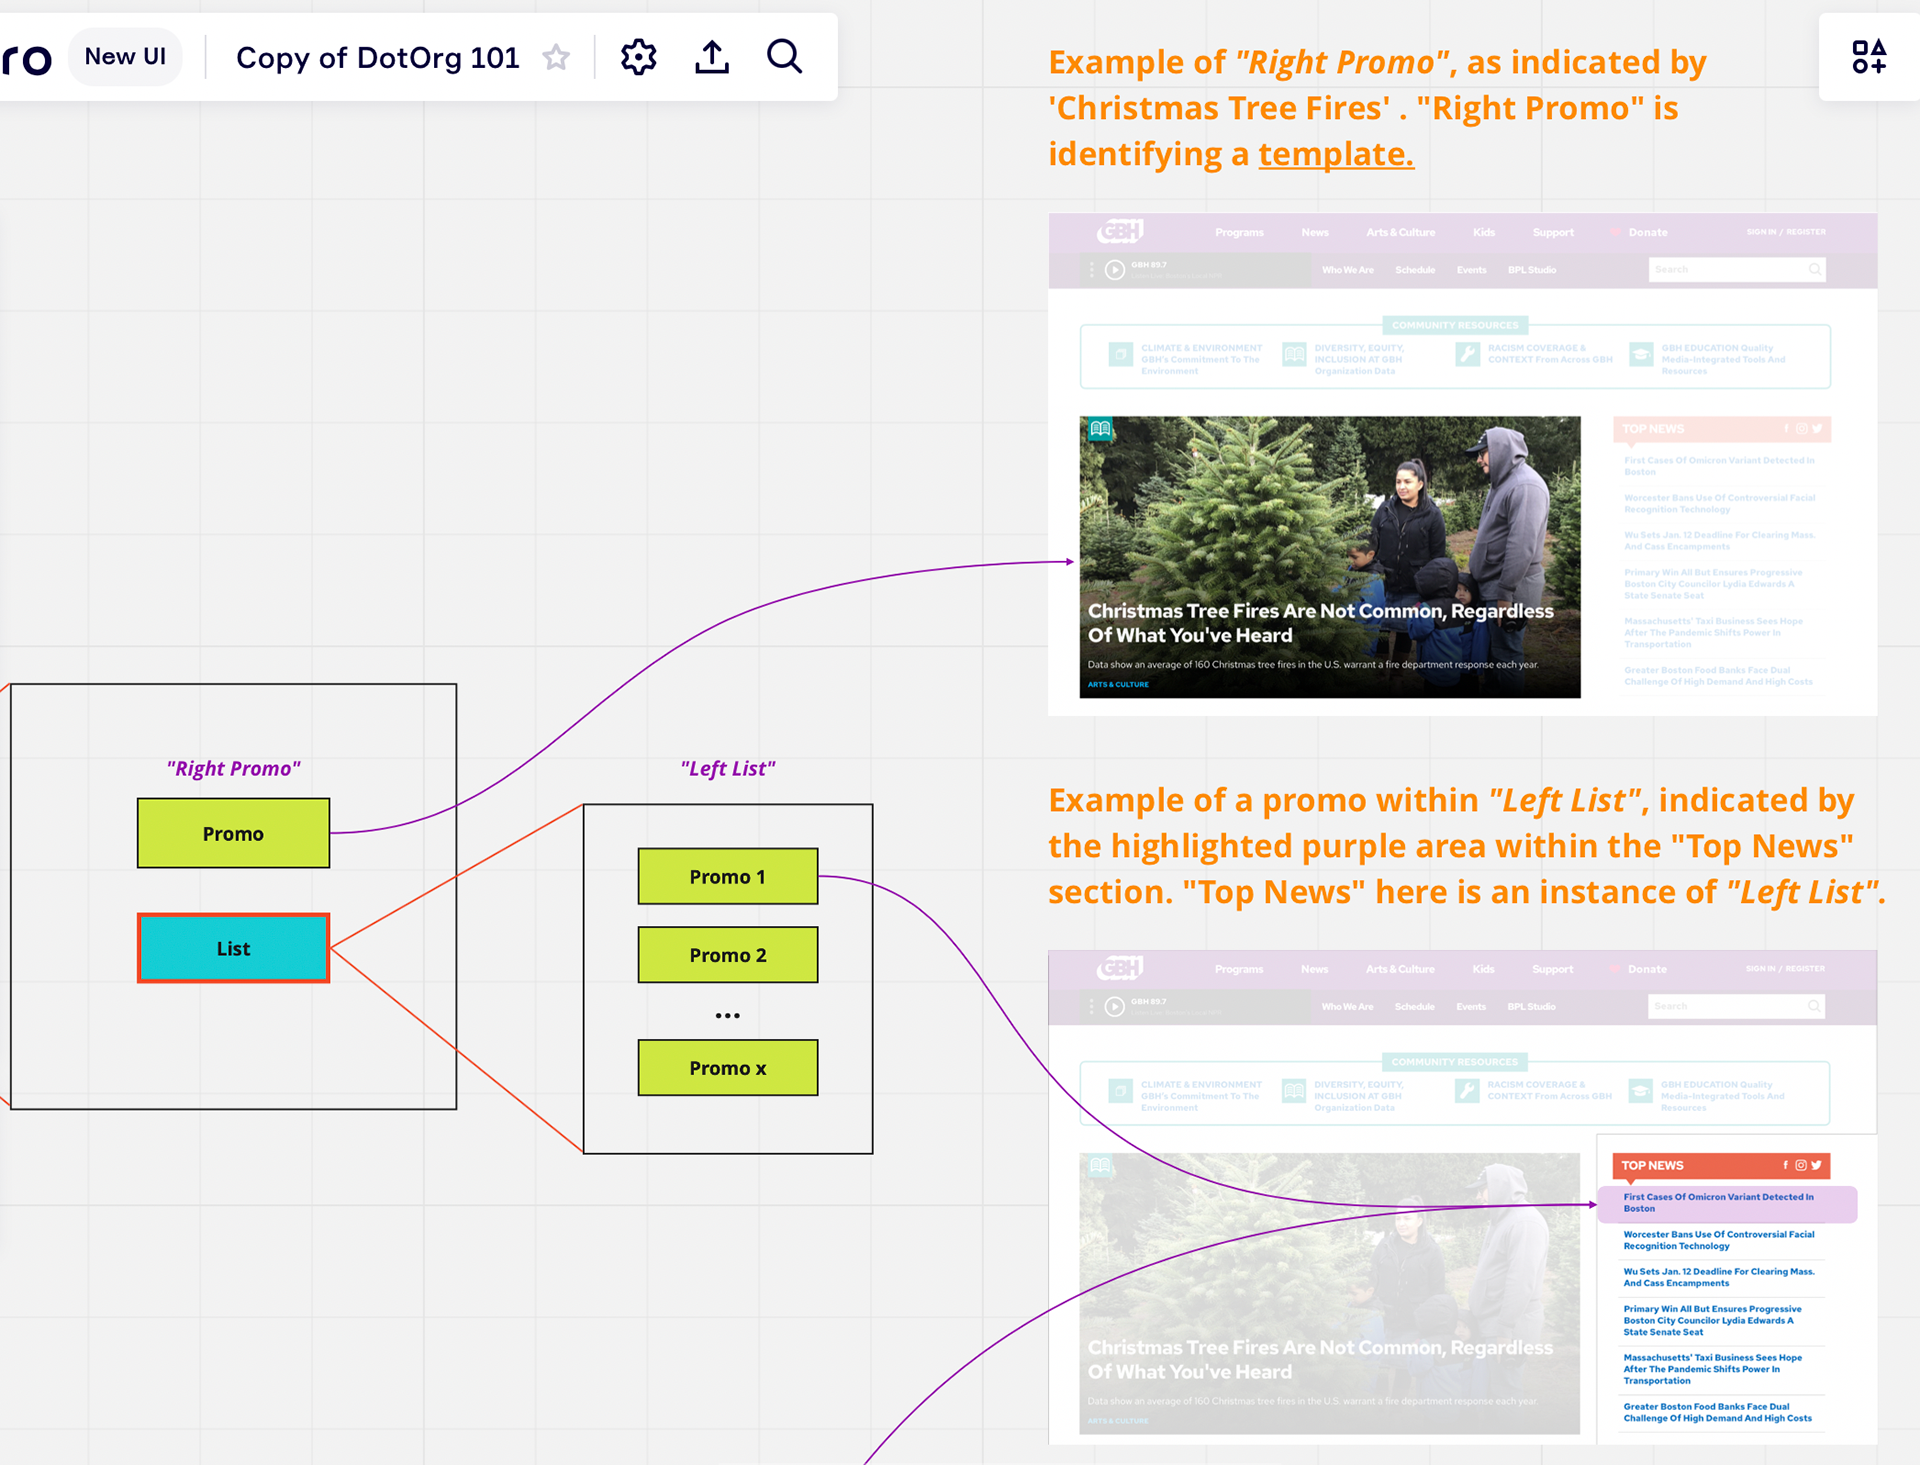The image size is (1920, 1465).
Task: Click the underlined template link text
Action: pyautogui.click(x=1336, y=154)
